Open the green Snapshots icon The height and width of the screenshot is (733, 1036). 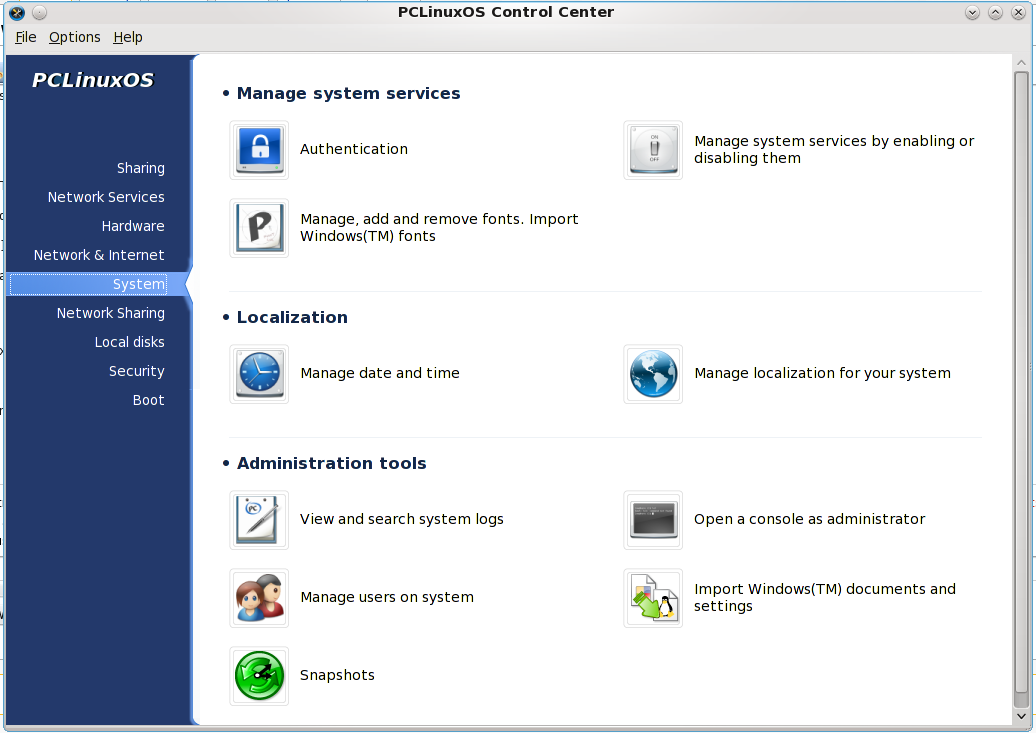[x=259, y=676]
